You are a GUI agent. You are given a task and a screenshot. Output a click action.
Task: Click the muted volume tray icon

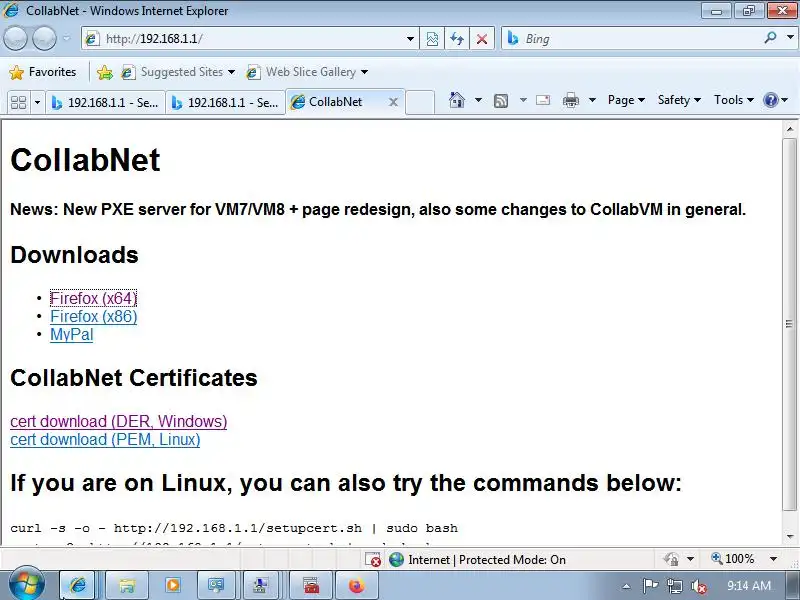(x=698, y=586)
